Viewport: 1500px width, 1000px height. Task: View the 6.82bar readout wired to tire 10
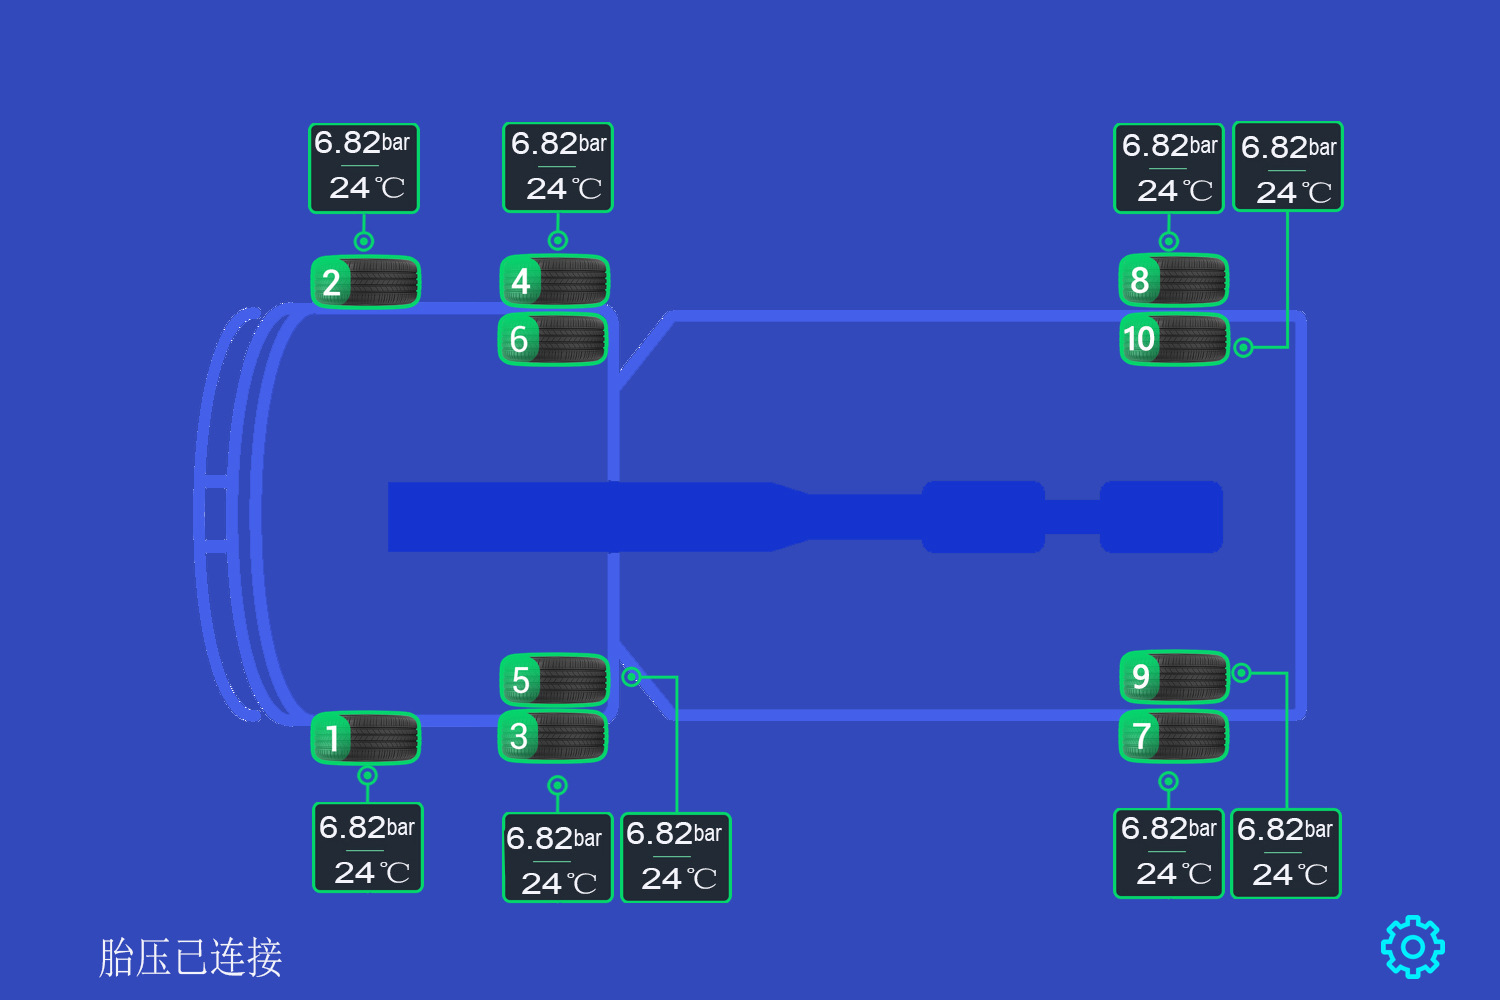coord(1288,166)
